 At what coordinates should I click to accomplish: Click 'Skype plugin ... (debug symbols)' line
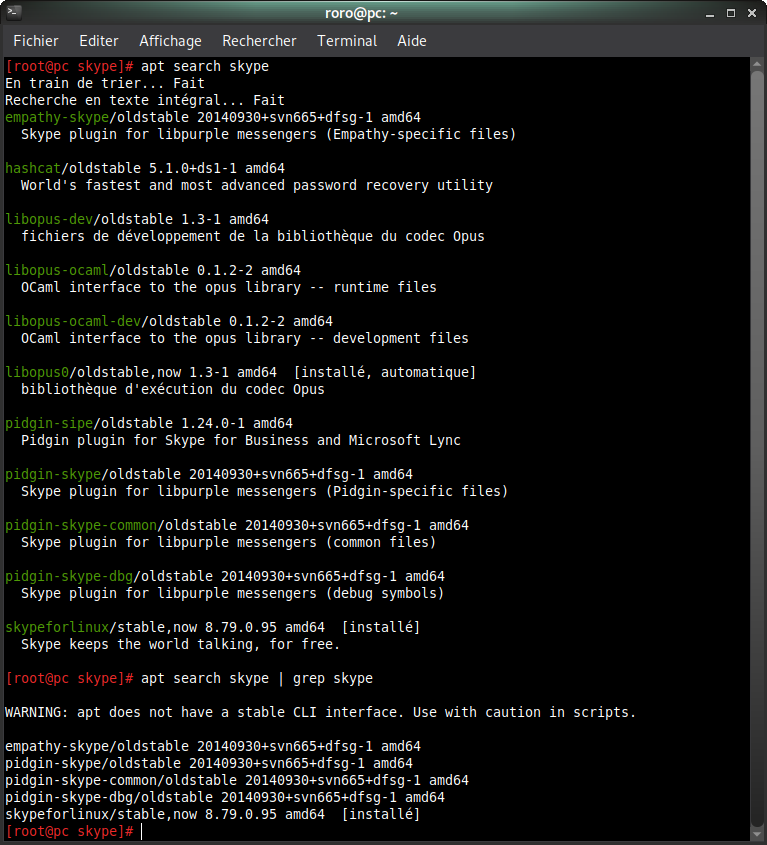coord(232,593)
